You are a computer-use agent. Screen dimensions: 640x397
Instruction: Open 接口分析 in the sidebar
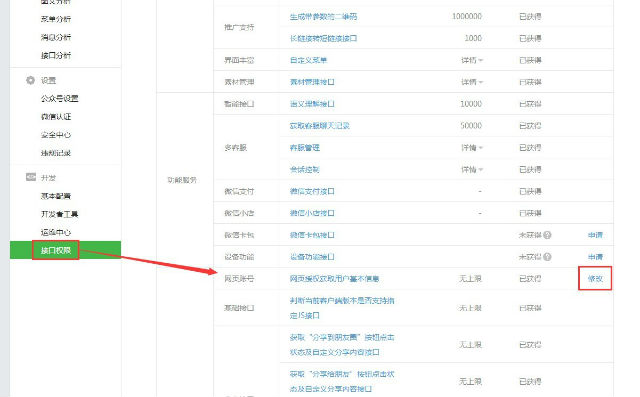(x=56, y=55)
